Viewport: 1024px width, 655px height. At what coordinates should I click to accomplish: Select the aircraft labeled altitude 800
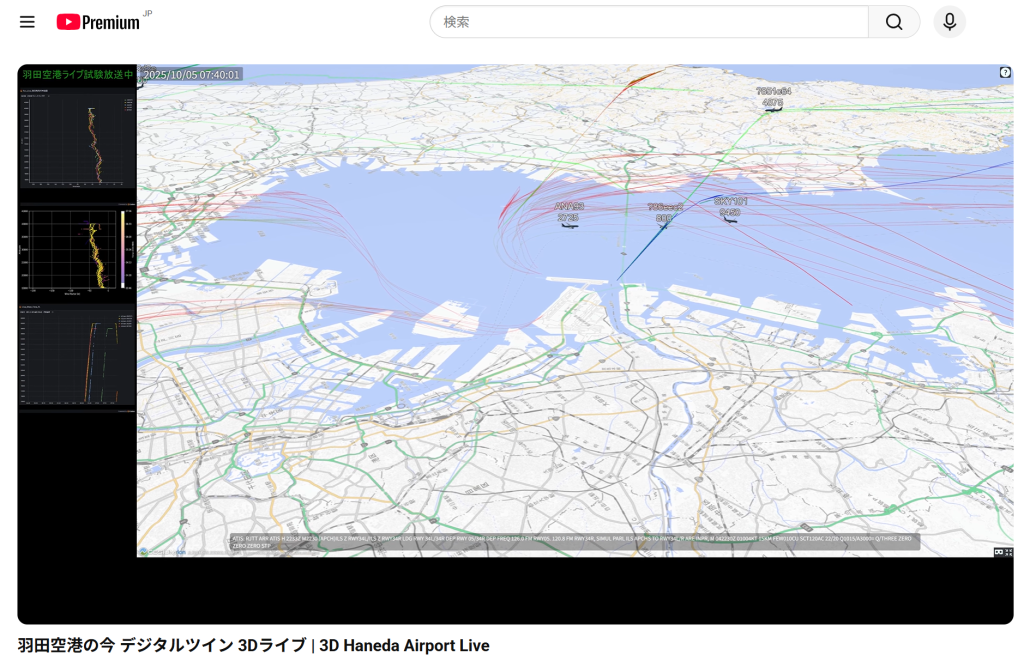[663, 225]
